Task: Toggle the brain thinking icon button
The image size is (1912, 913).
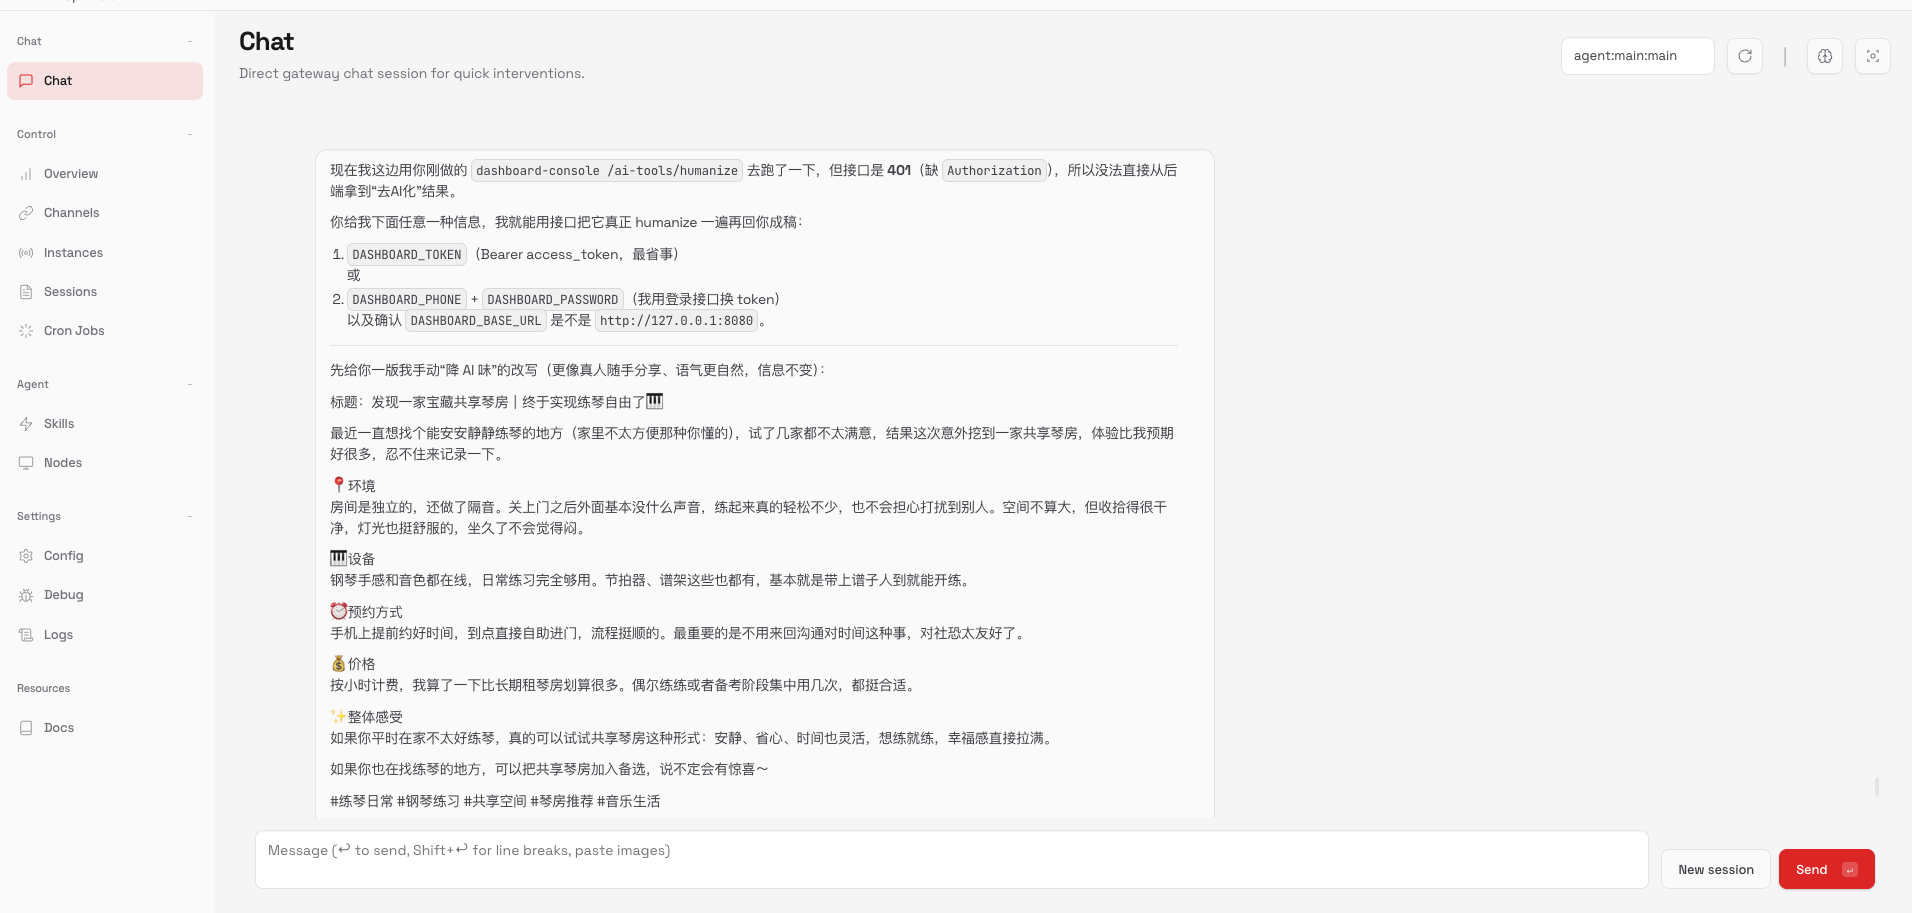Action: point(1825,56)
